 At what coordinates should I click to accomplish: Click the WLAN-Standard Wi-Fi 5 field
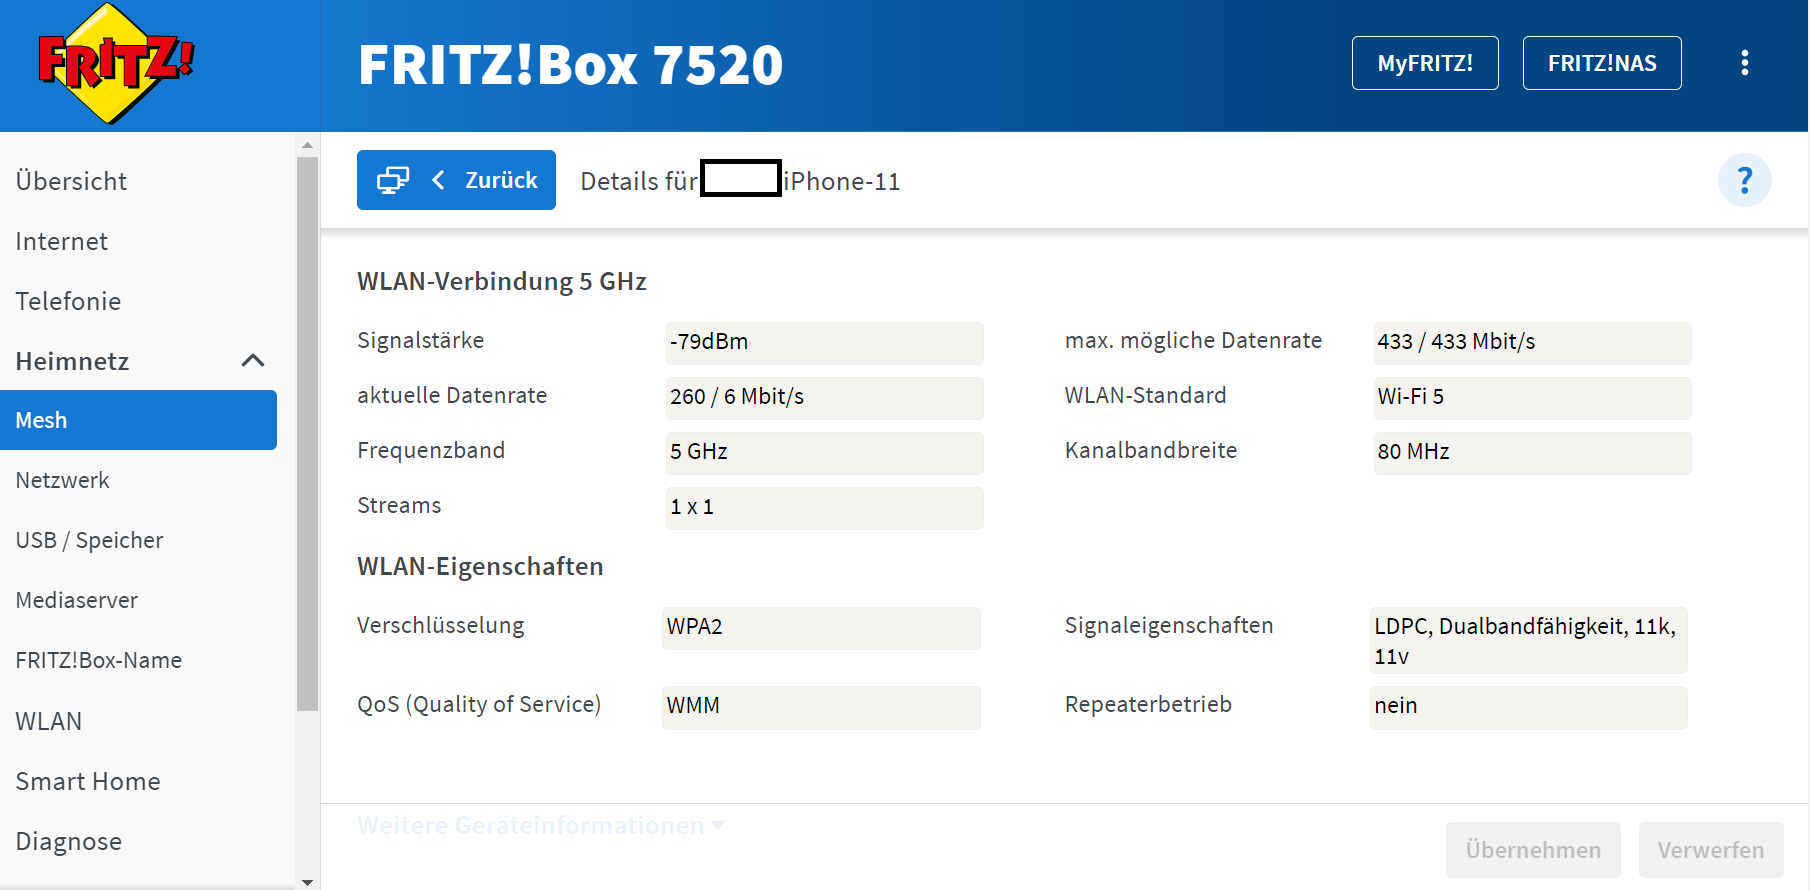(1532, 397)
